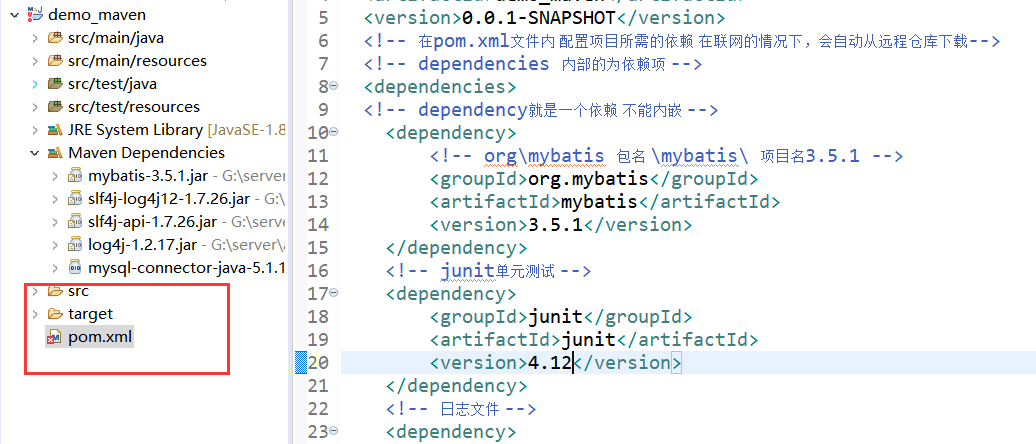Click the target folder icon
The image size is (1036, 444).
coord(56,314)
